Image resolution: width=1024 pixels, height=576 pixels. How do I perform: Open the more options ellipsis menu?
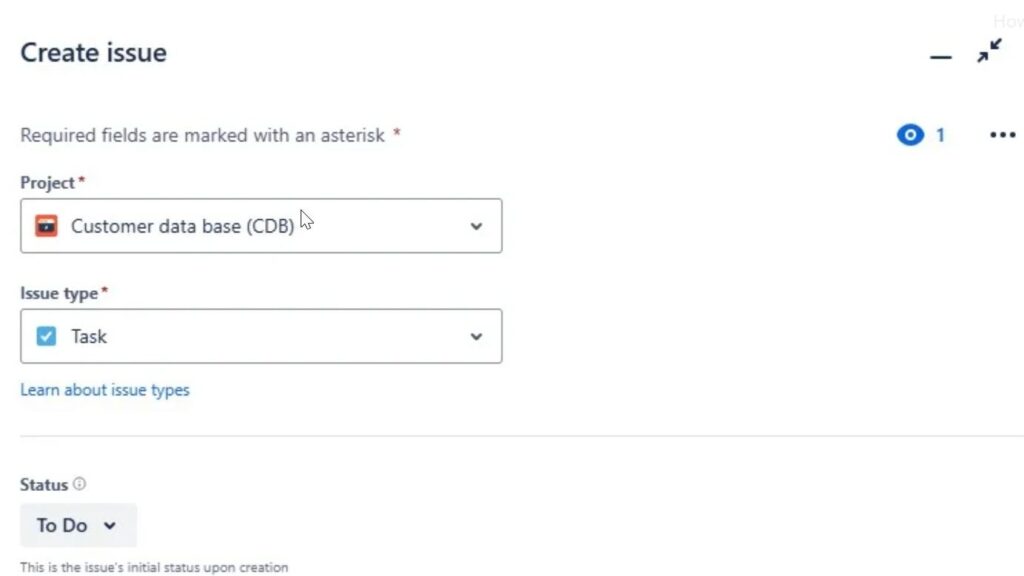1002,135
